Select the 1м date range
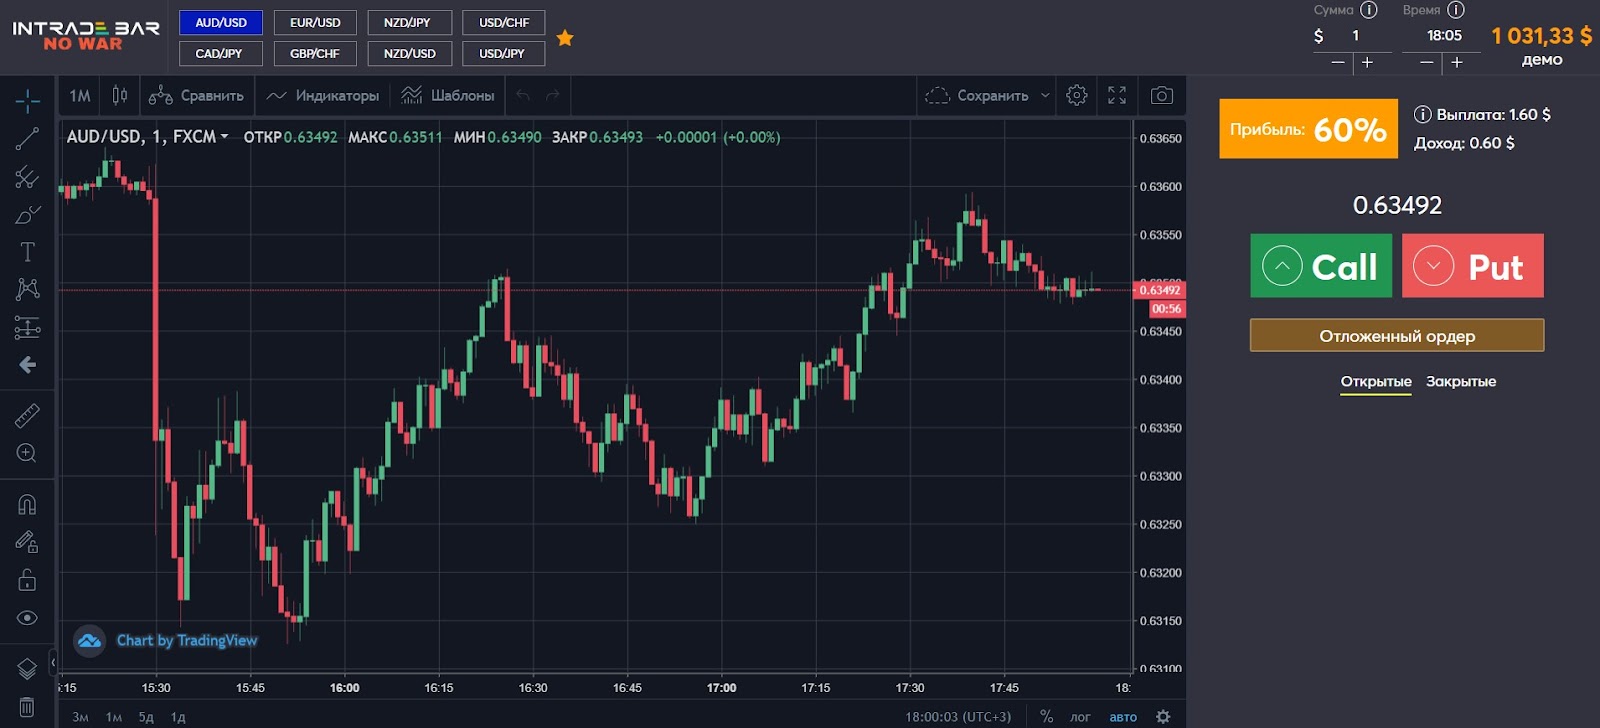 [114, 717]
